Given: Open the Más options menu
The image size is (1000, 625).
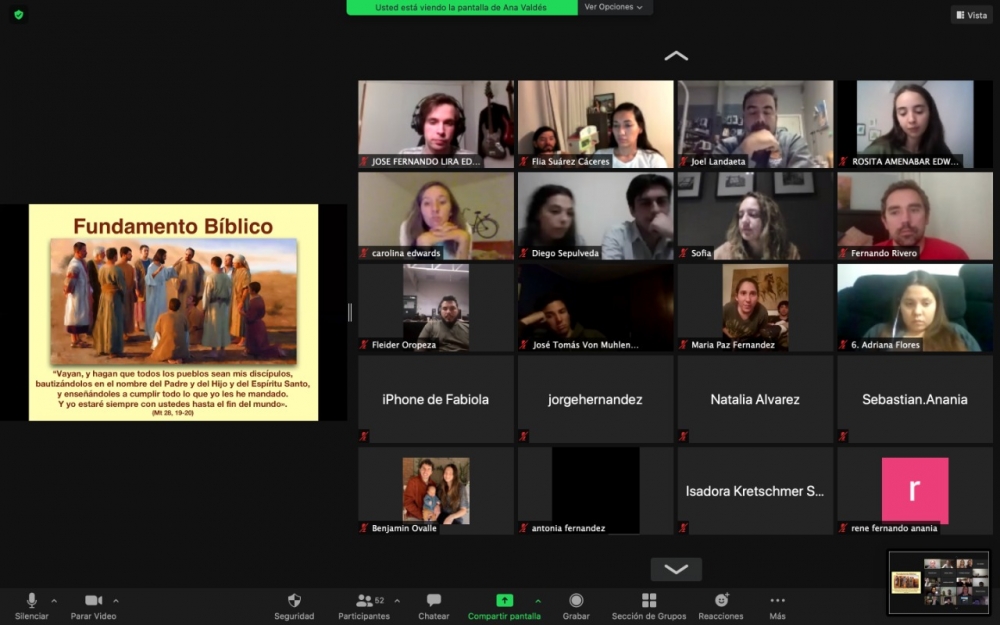Looking at the screenshot, I should click(777, 601).
